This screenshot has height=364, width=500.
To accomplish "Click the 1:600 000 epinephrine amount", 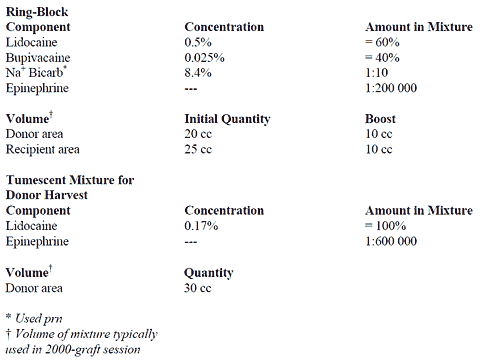I will (x=391, y=241).
